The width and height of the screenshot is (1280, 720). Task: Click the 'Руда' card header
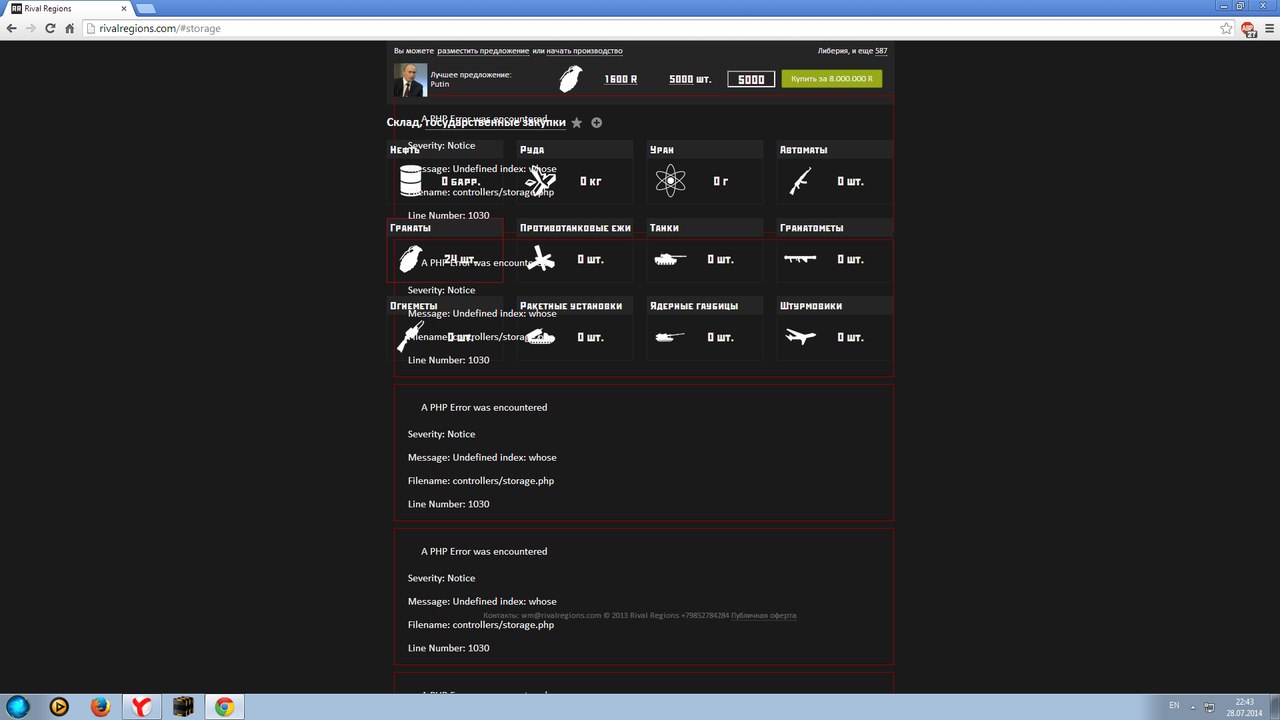click(x=575, y=150)
